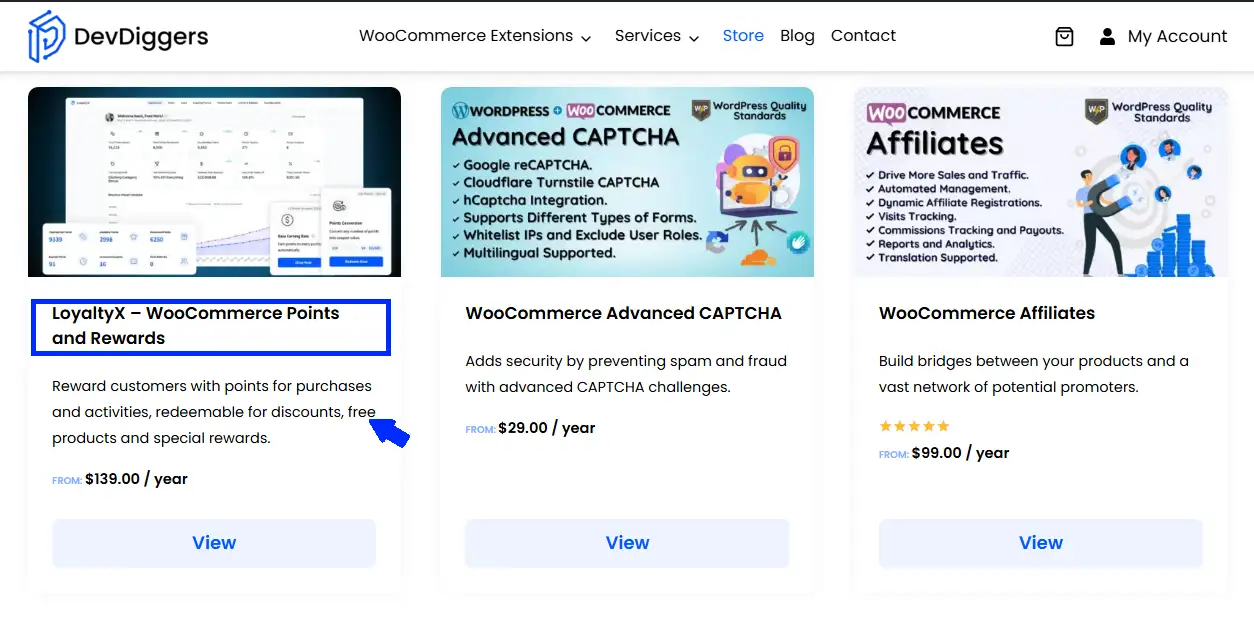Open the shopping cart icon
The width and height of the screenshot is (1254, 621).
pyautogui.click(x=1065, y=36)
